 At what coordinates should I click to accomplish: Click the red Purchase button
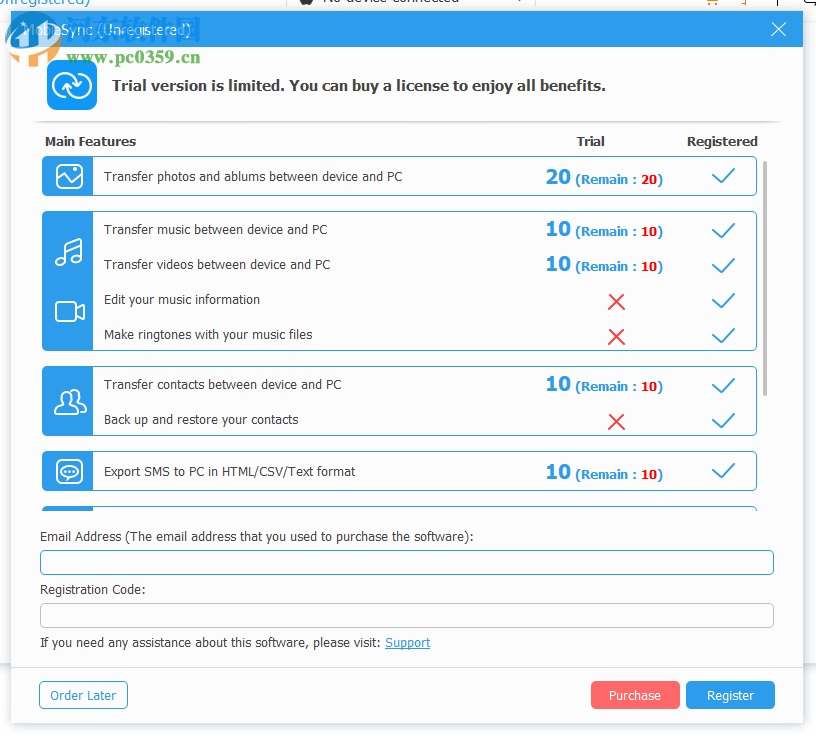[635, 695]
